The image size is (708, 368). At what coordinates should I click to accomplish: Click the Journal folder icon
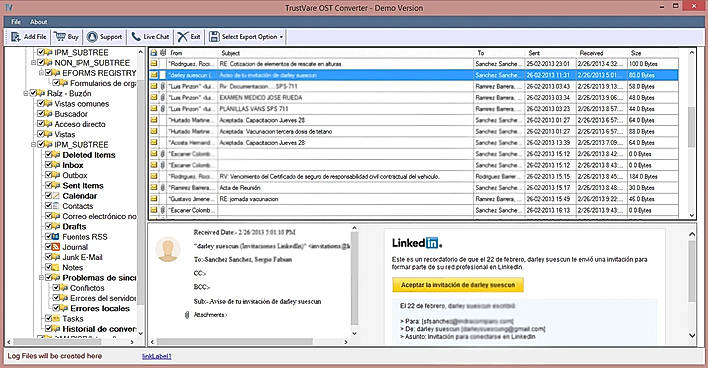[56, 247]
